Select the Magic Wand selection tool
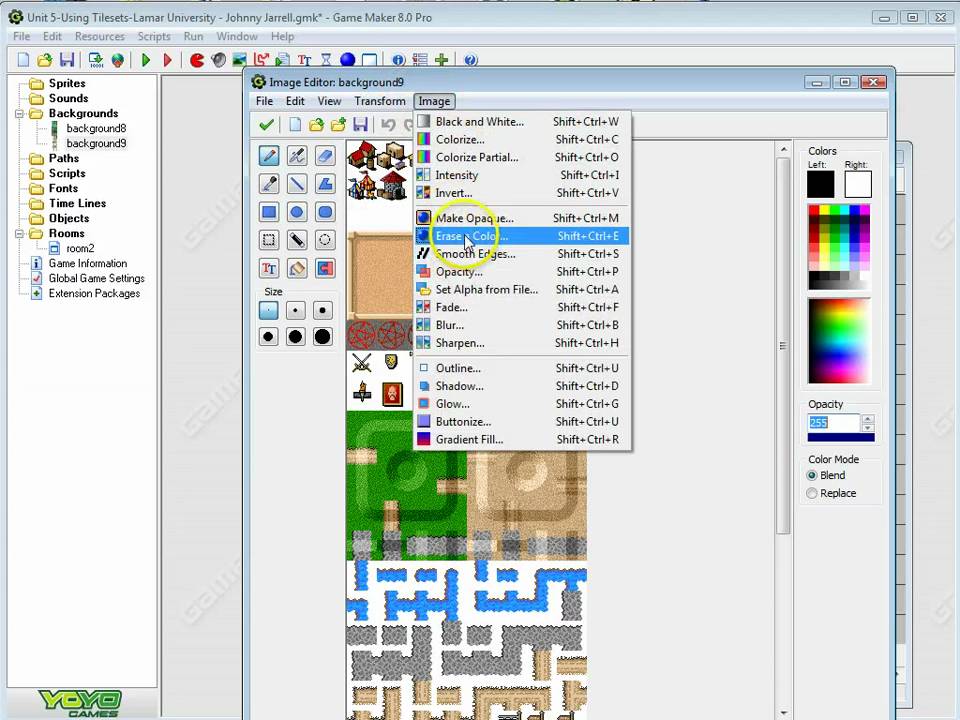The image size is (960, 720). [297, 240]
